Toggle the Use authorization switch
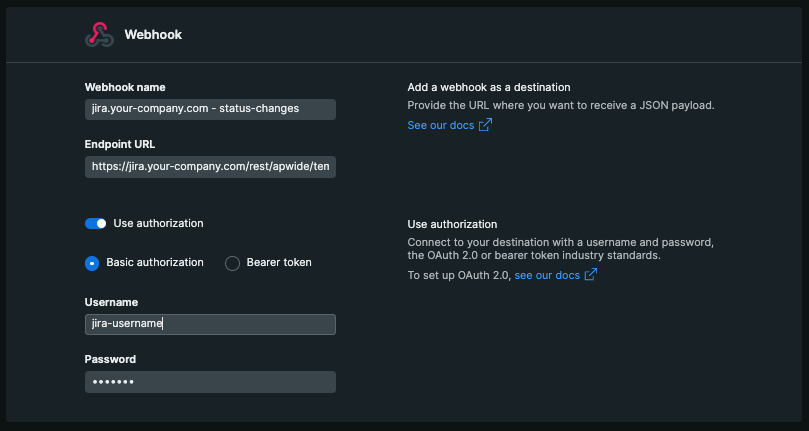Image resolution: width=809 pixels, height=431 pixels. point(96,224)
